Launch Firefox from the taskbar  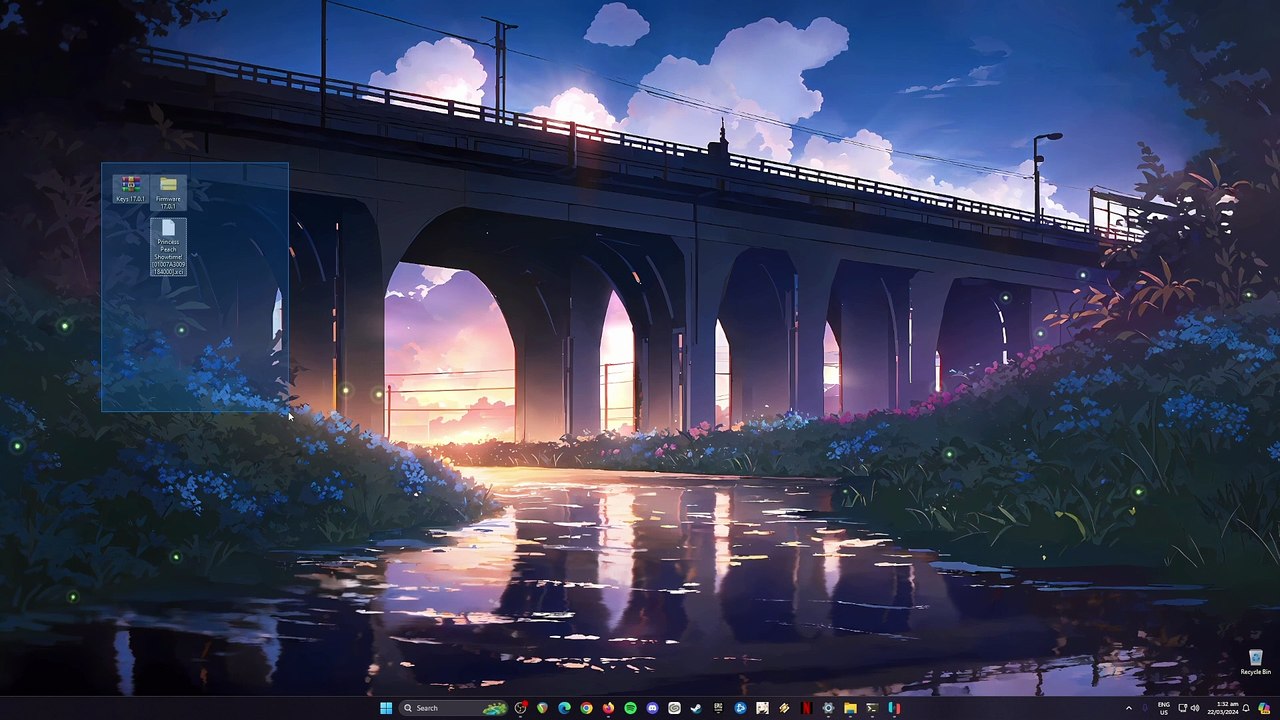tap(608, 708)
